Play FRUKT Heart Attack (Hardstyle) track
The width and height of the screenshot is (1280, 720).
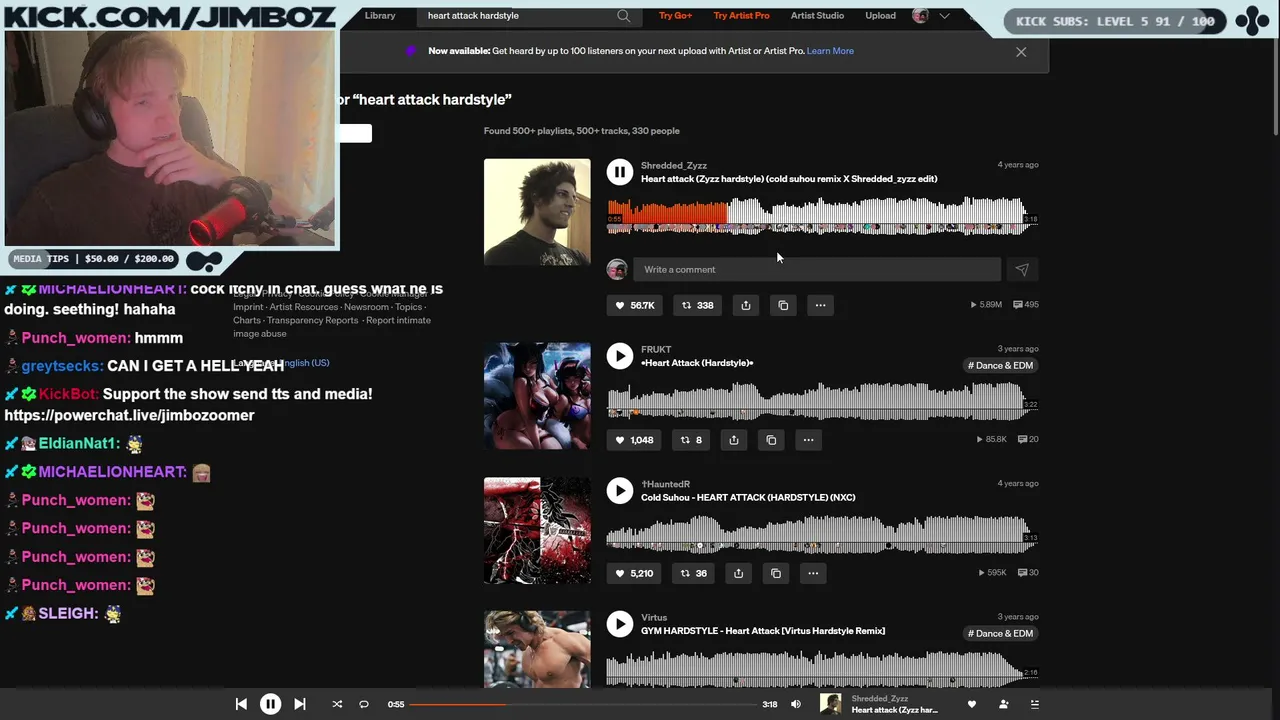620,356
